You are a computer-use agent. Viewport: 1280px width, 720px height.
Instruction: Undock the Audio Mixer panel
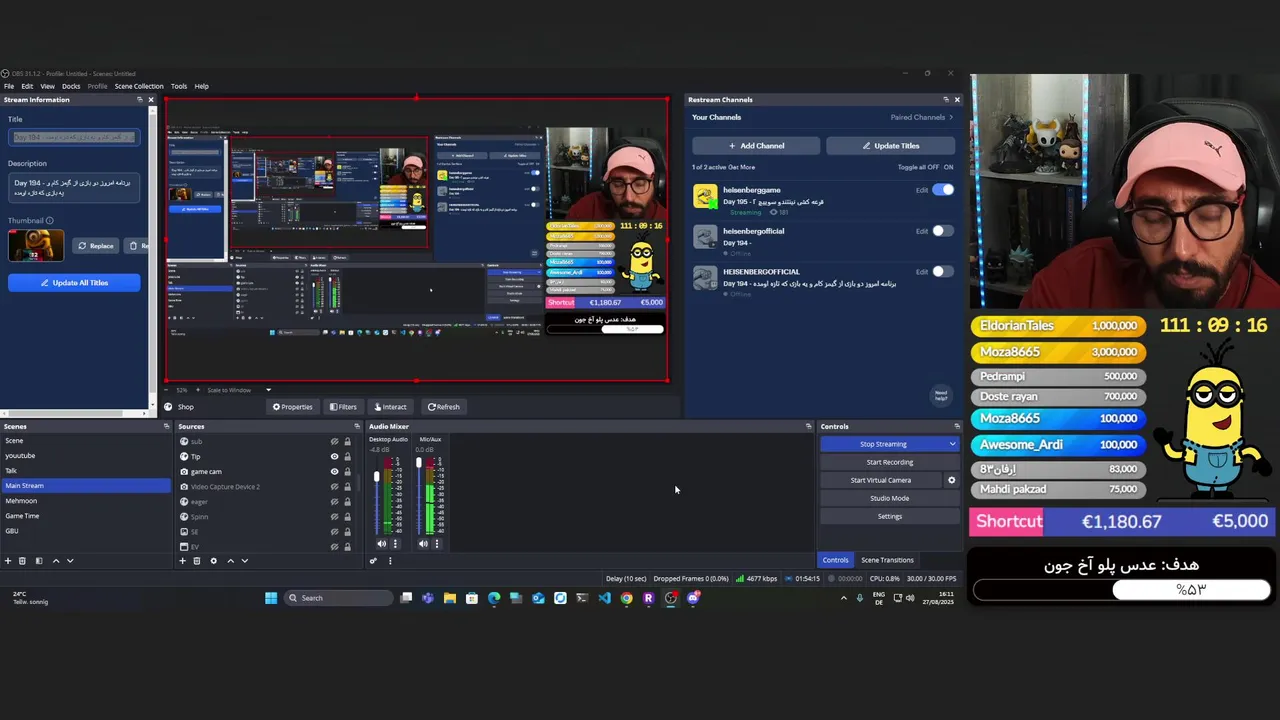pyautogui.click(x=808, y=426)
